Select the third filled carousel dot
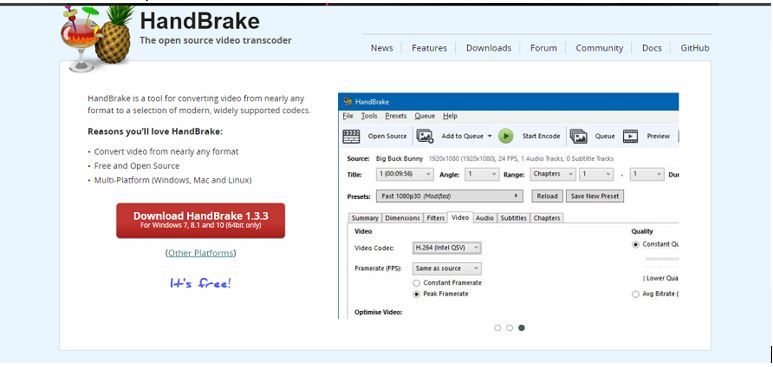Screen dimensions: 773x367 coord(522,328)
